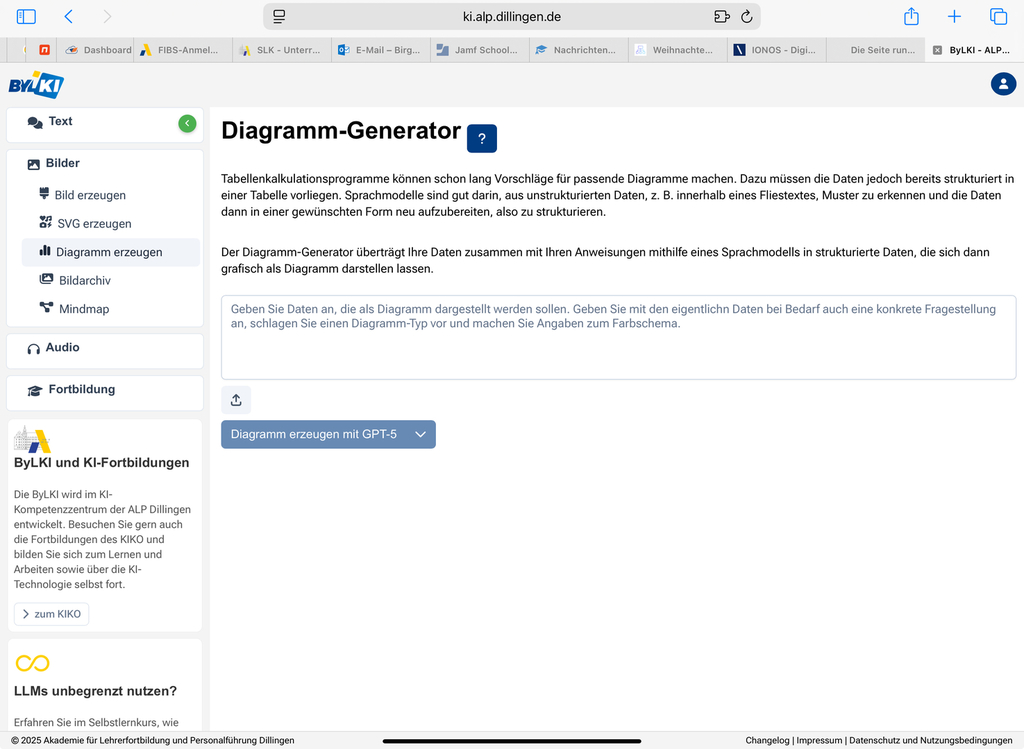
Task: Open Mindmap from the Bilder menu
Action: coord(84,309)
